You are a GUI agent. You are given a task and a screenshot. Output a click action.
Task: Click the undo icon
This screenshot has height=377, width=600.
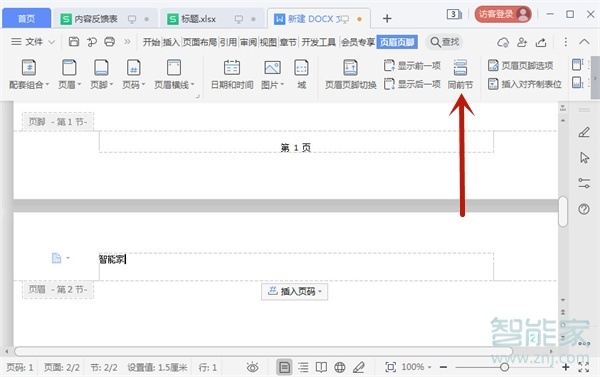tap(92, 41)
